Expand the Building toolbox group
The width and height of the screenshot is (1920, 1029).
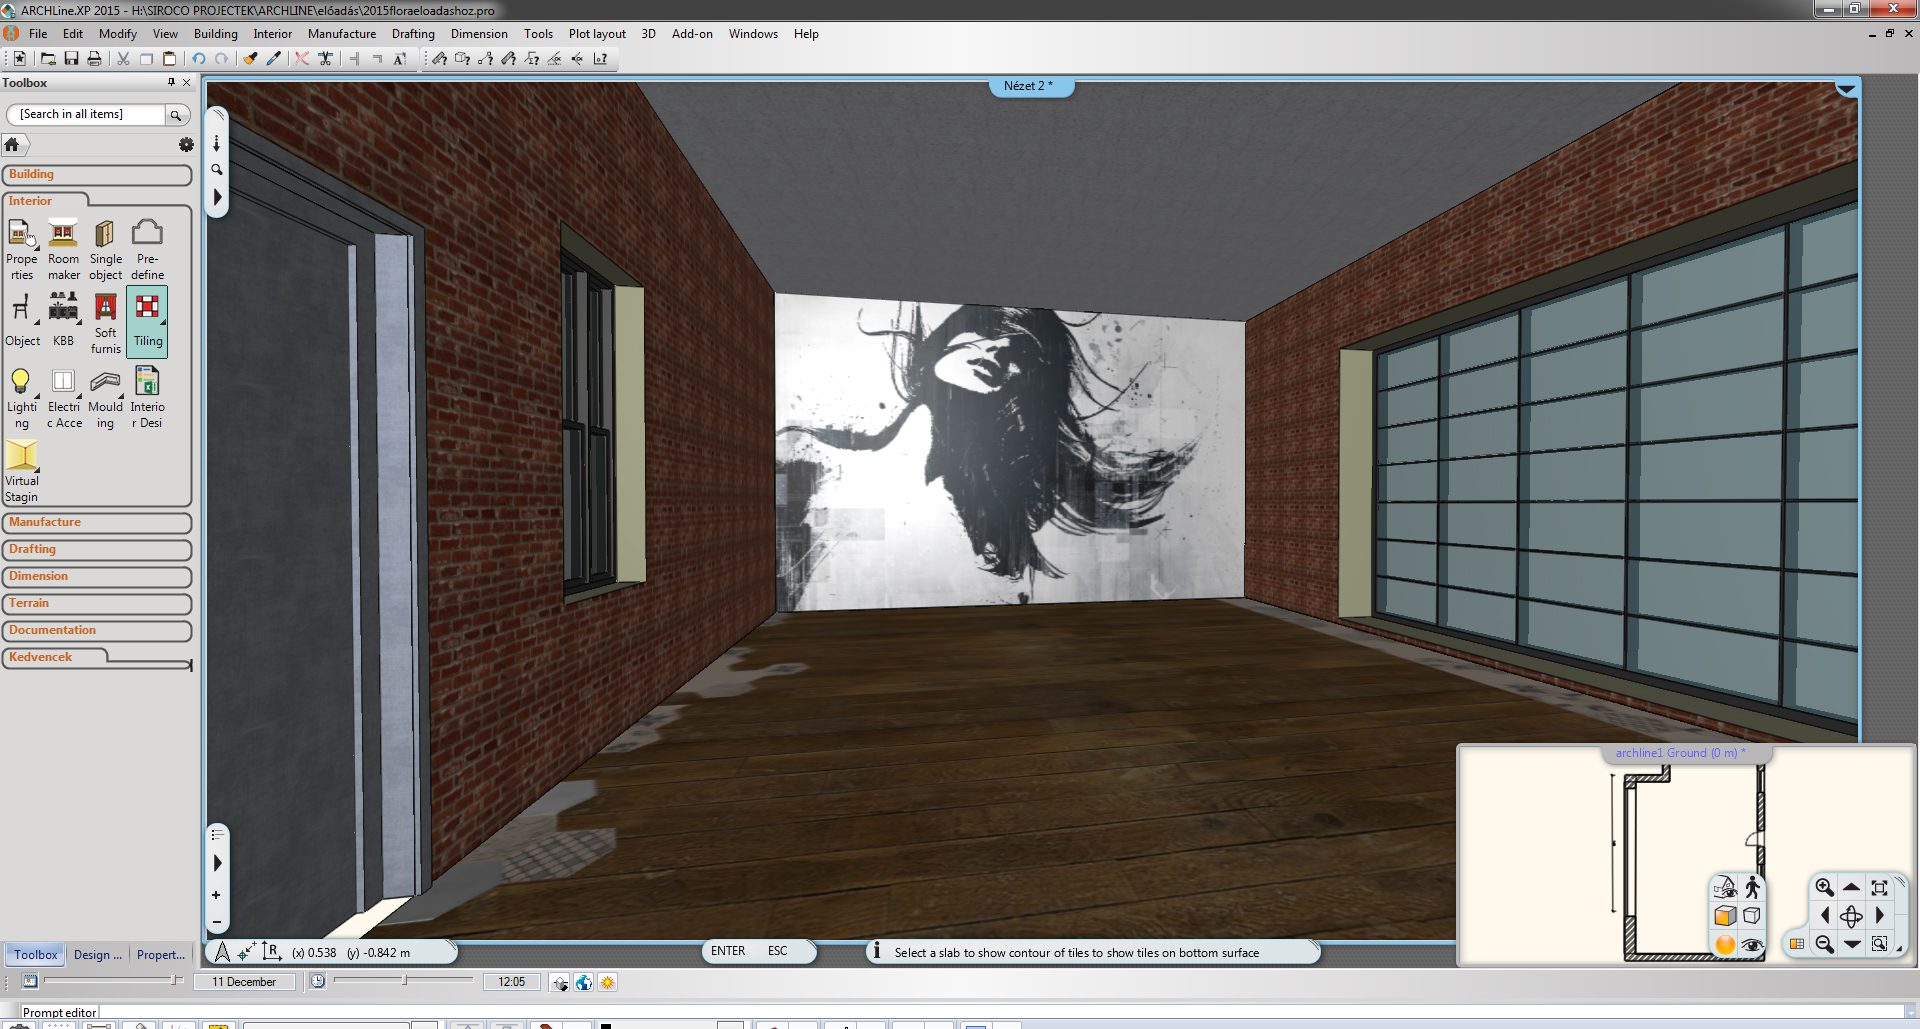click(x=97, y=175)
